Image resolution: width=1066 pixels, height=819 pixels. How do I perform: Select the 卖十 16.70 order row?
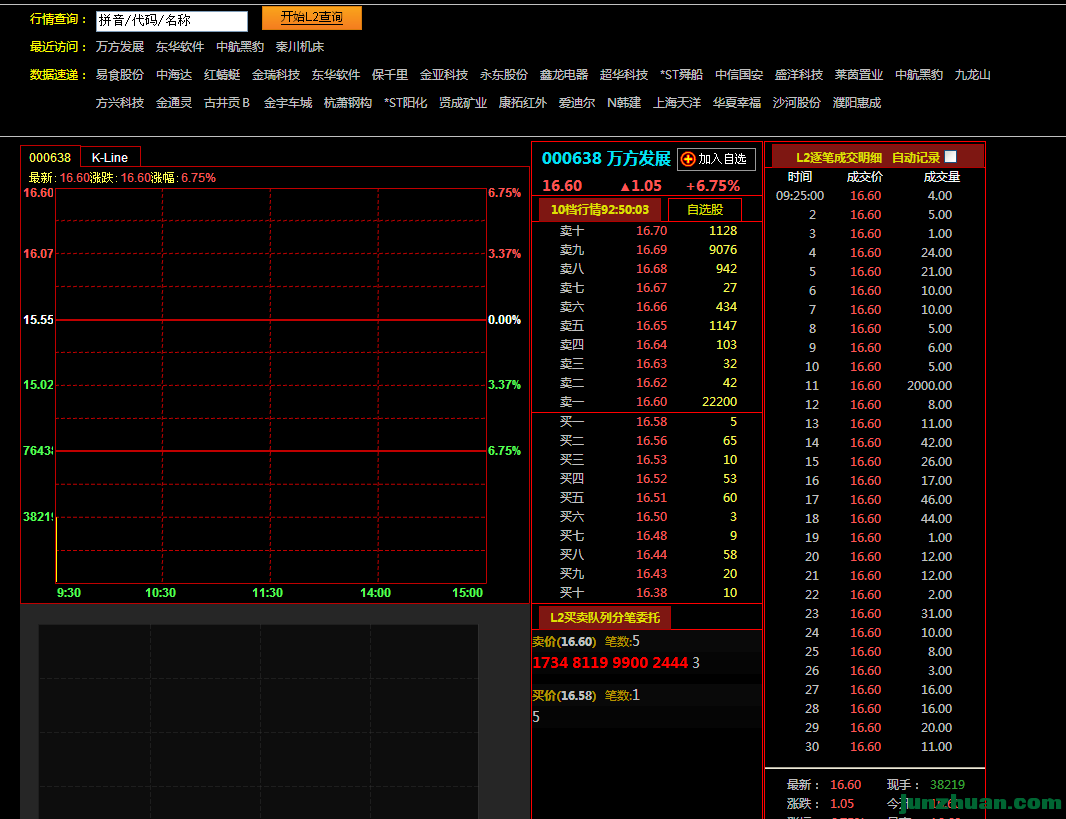[648, 230]
